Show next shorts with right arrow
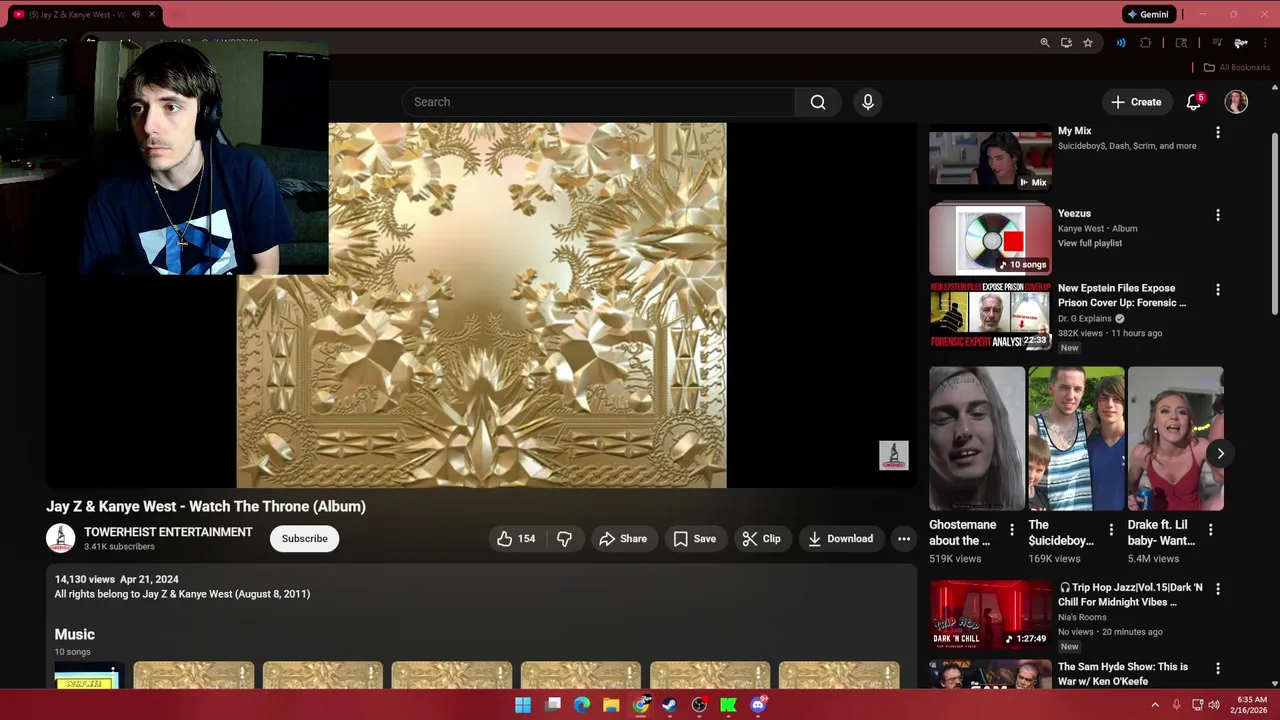 [1220, 454]
